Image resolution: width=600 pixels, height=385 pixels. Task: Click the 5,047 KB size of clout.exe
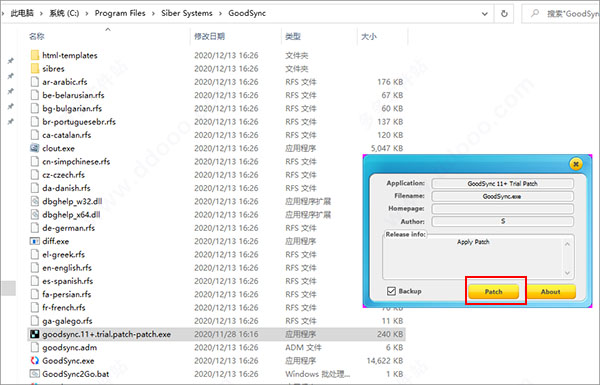coord(387,148)
